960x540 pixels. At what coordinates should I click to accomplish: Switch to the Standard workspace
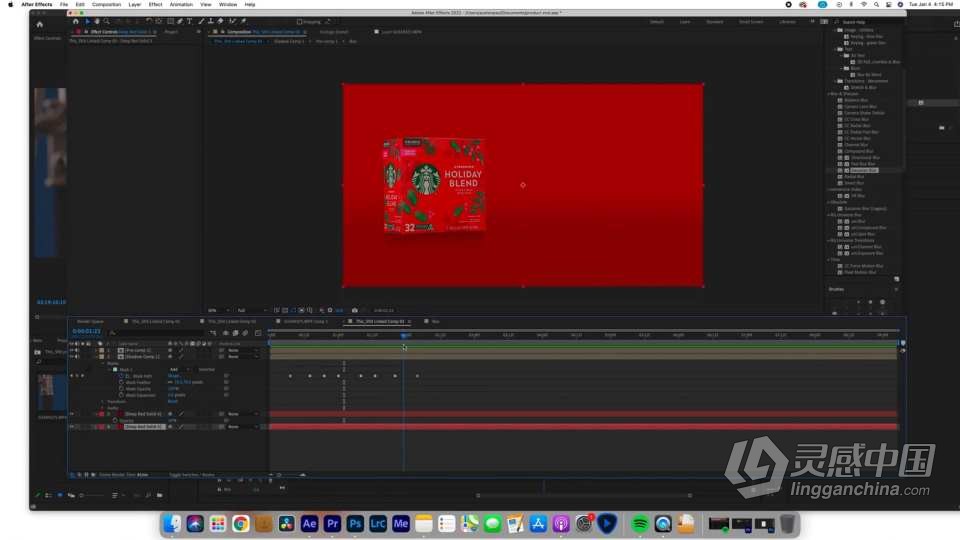point(714,22)
